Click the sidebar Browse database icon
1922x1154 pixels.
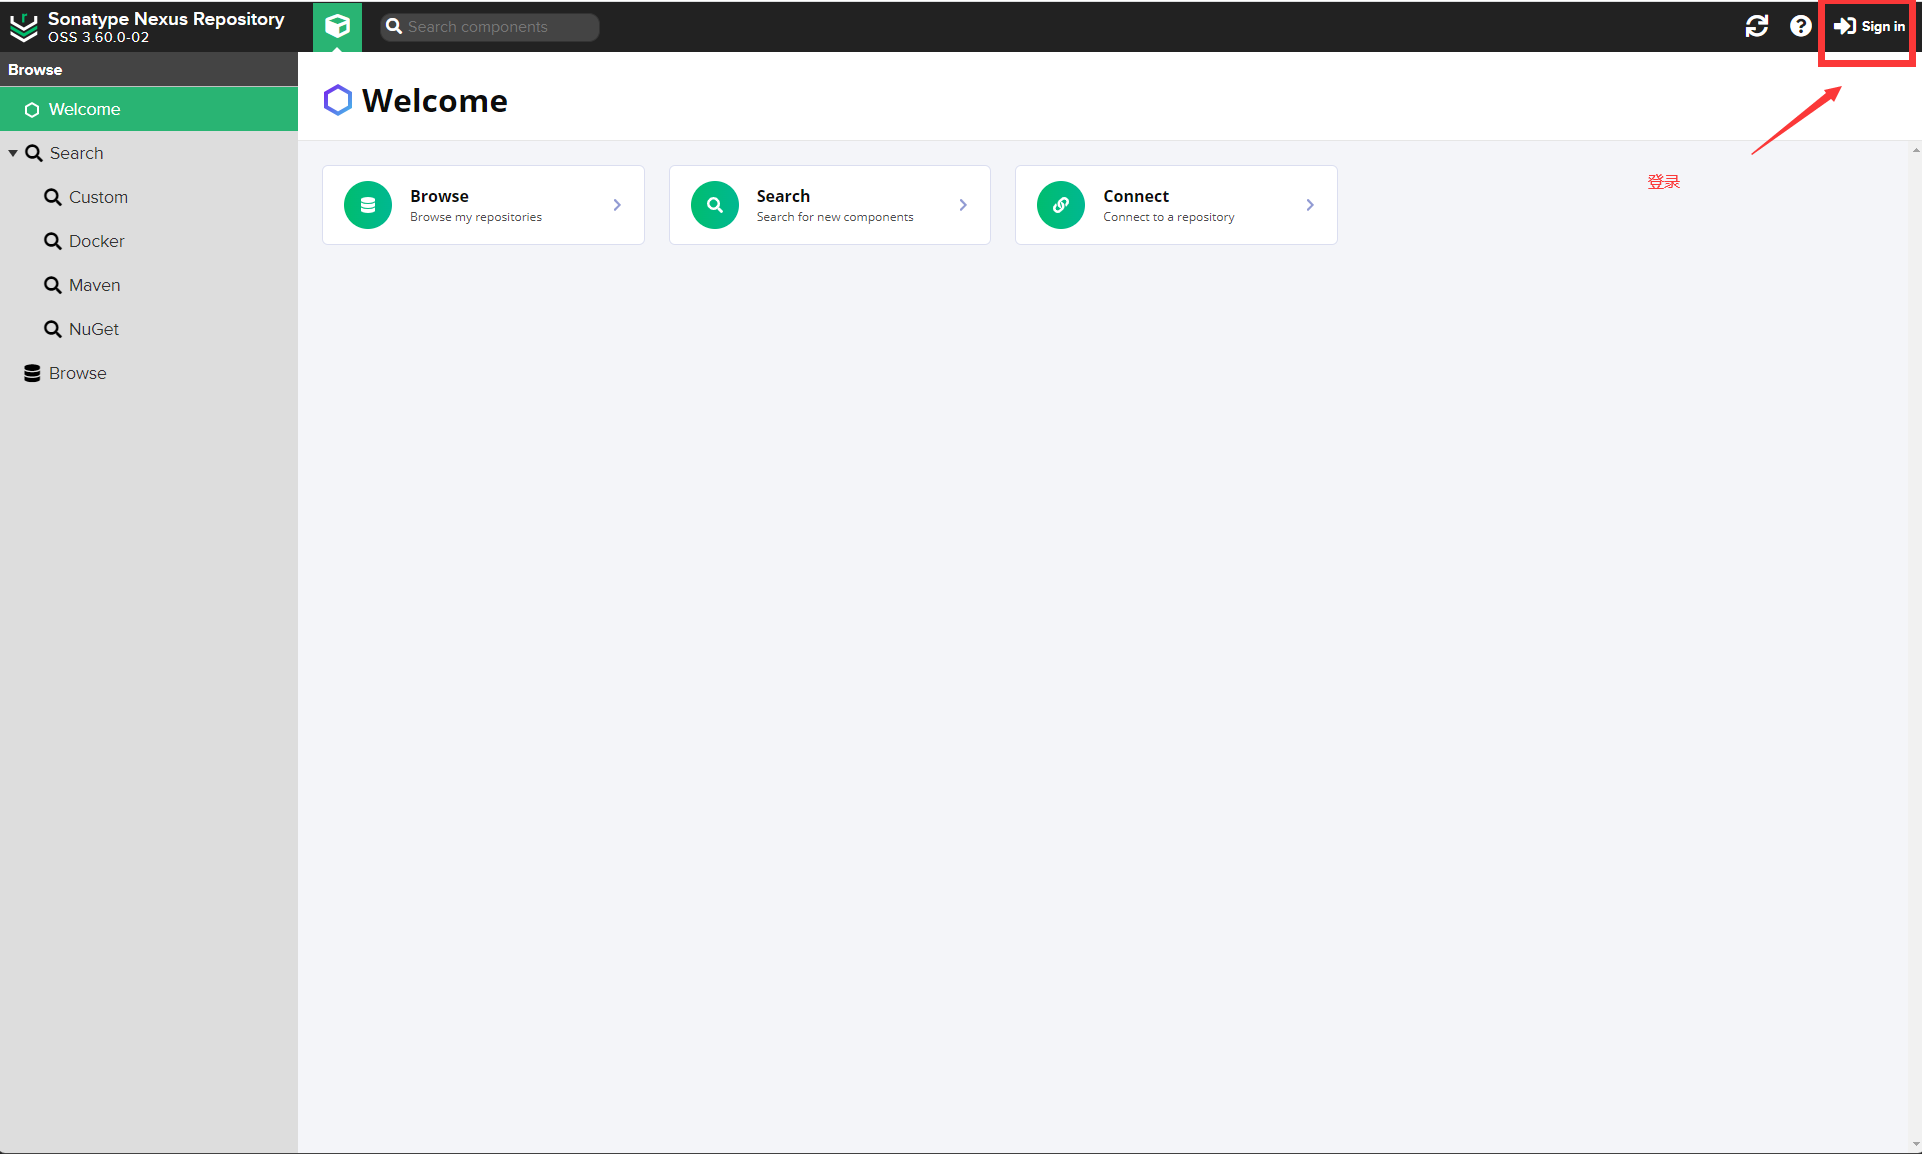tap(32, 373)
